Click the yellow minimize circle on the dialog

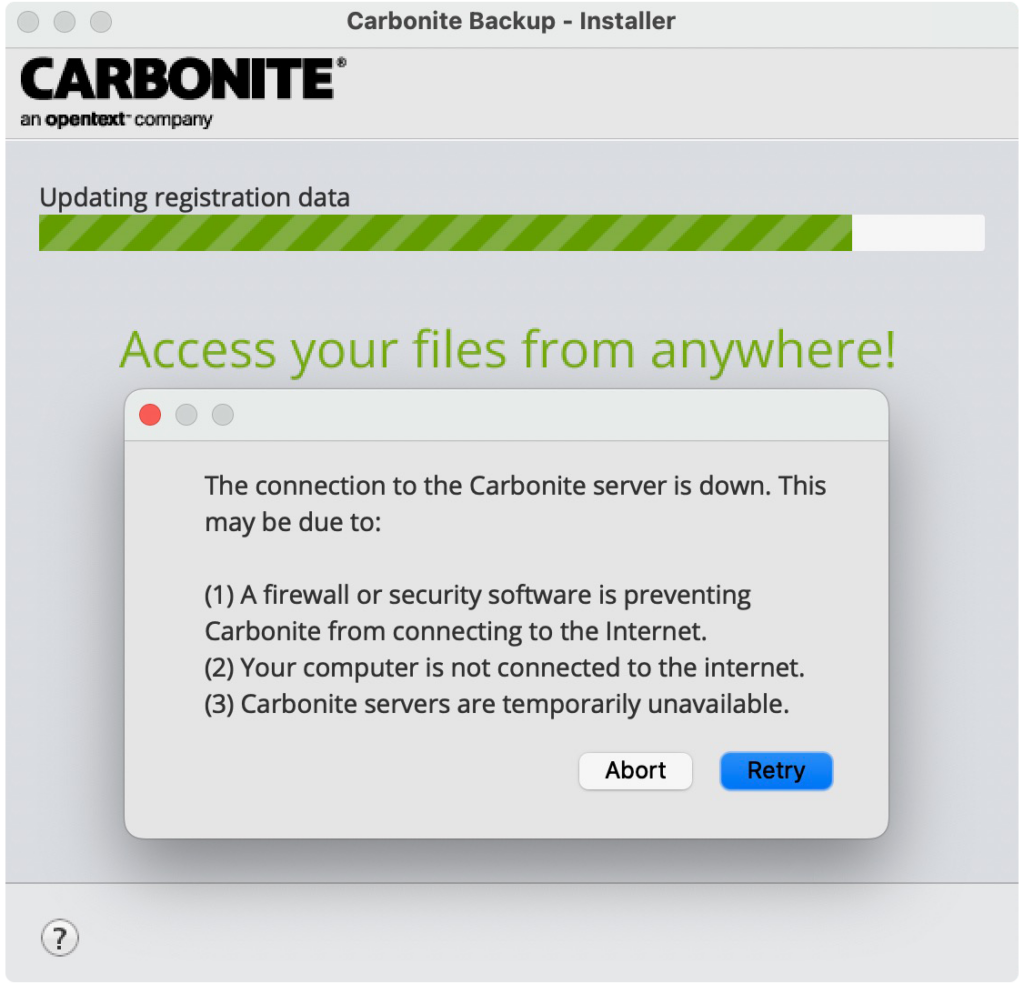186,414
